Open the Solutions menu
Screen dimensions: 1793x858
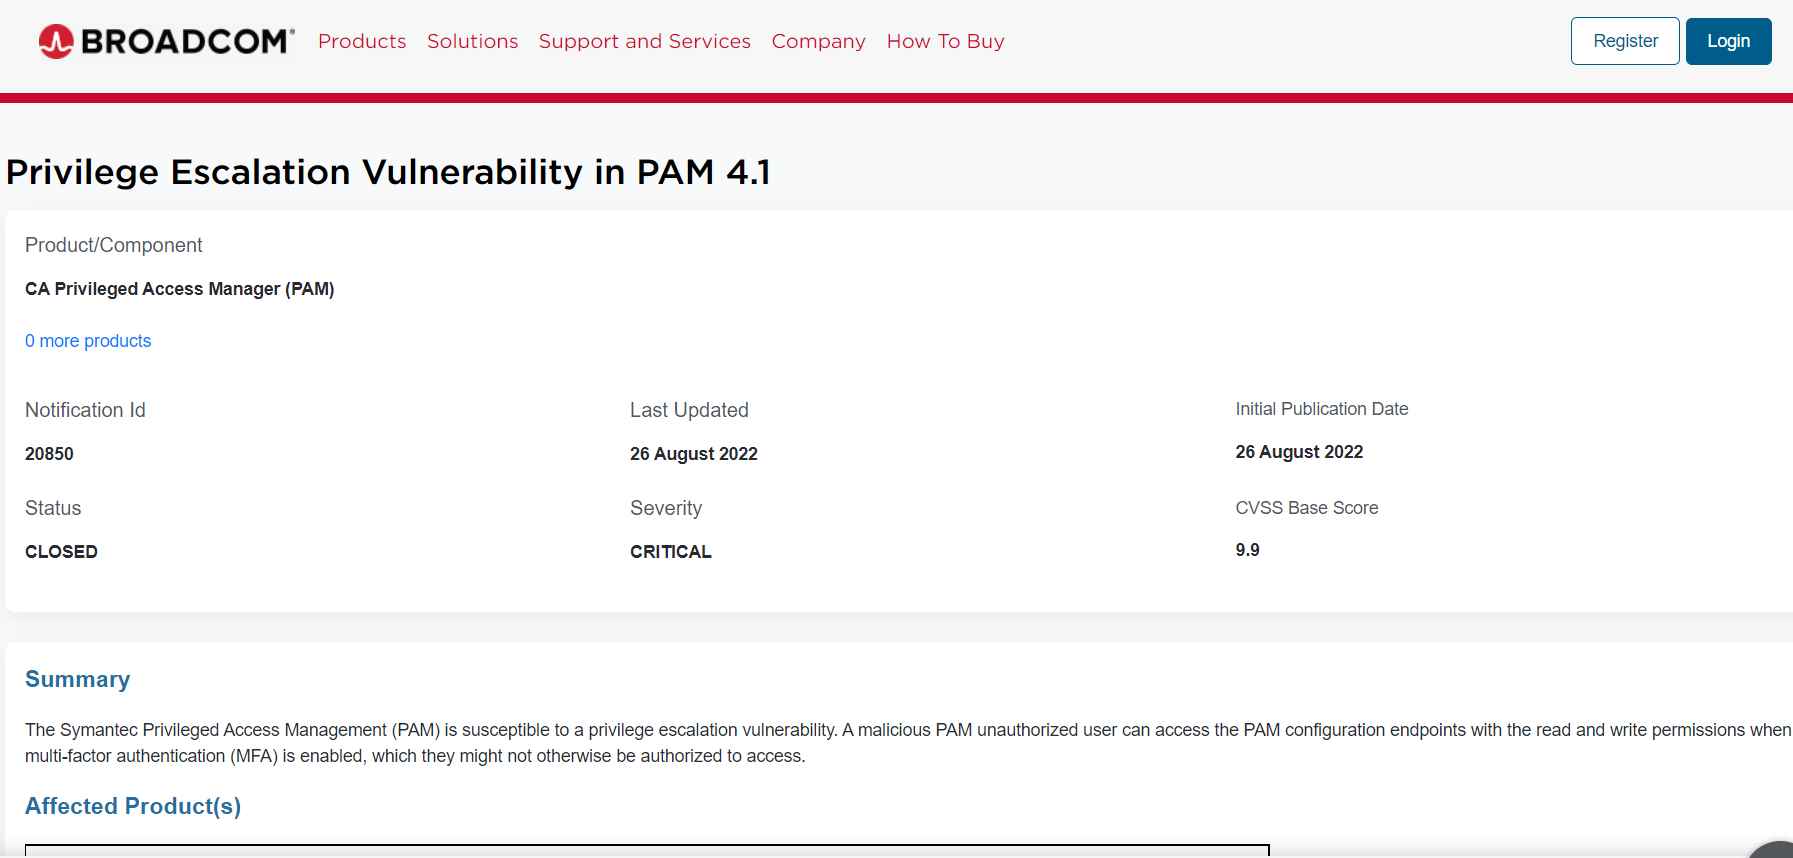pyautogui.click(x=472, y=41)
